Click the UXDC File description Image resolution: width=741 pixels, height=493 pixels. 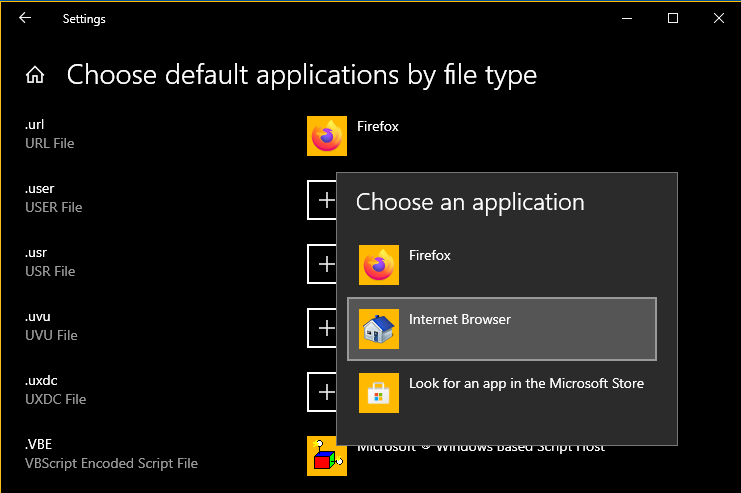pyautogui.click(x=56, y=399)
